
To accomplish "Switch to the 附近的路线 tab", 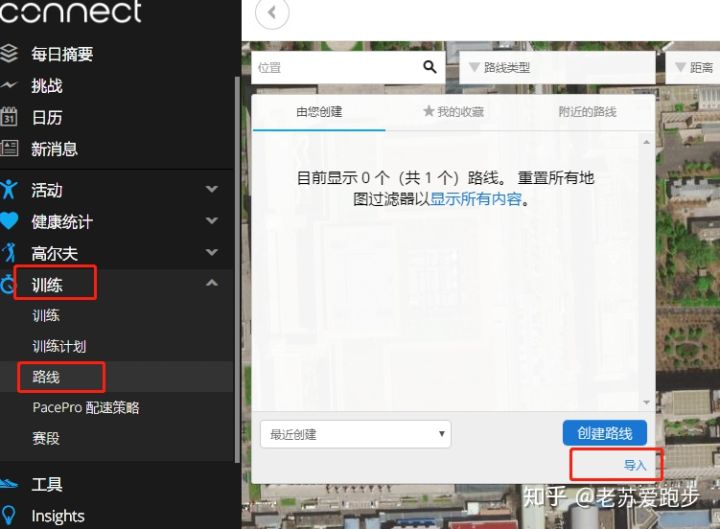I will click(x=587, y=112).
